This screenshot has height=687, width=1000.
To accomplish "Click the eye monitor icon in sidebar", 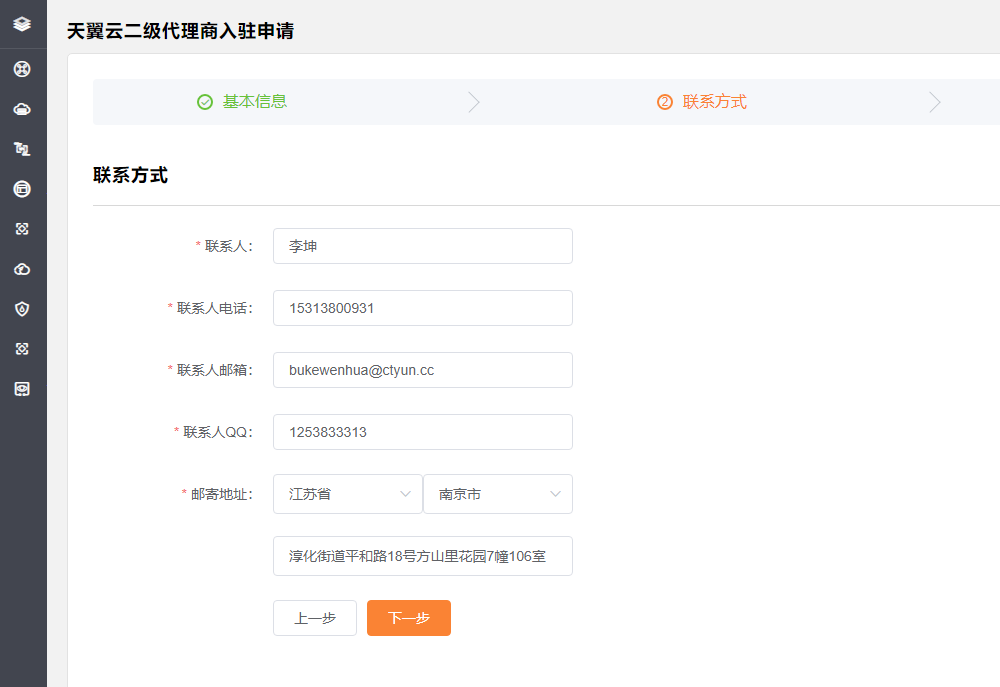I will pyautogui.click(x=22, y=389).
